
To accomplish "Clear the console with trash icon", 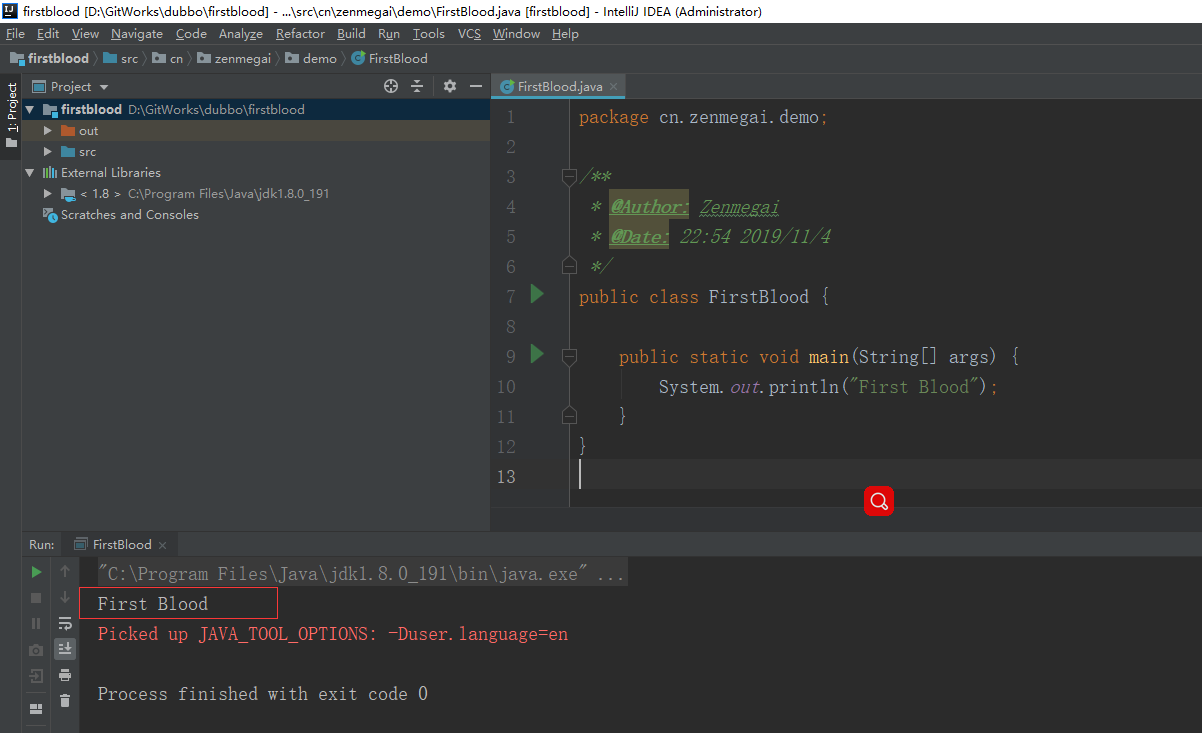I will click(65, 701).
